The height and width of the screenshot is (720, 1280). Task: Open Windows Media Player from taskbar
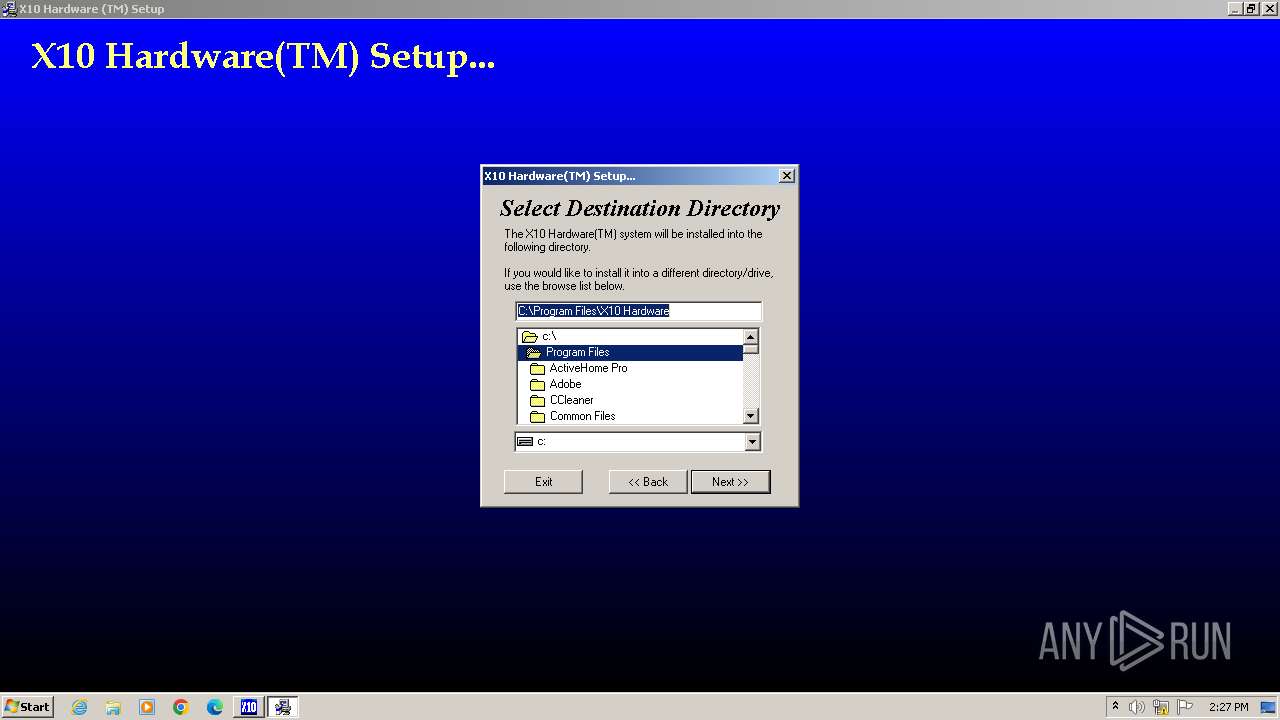[x=147, y=707]
